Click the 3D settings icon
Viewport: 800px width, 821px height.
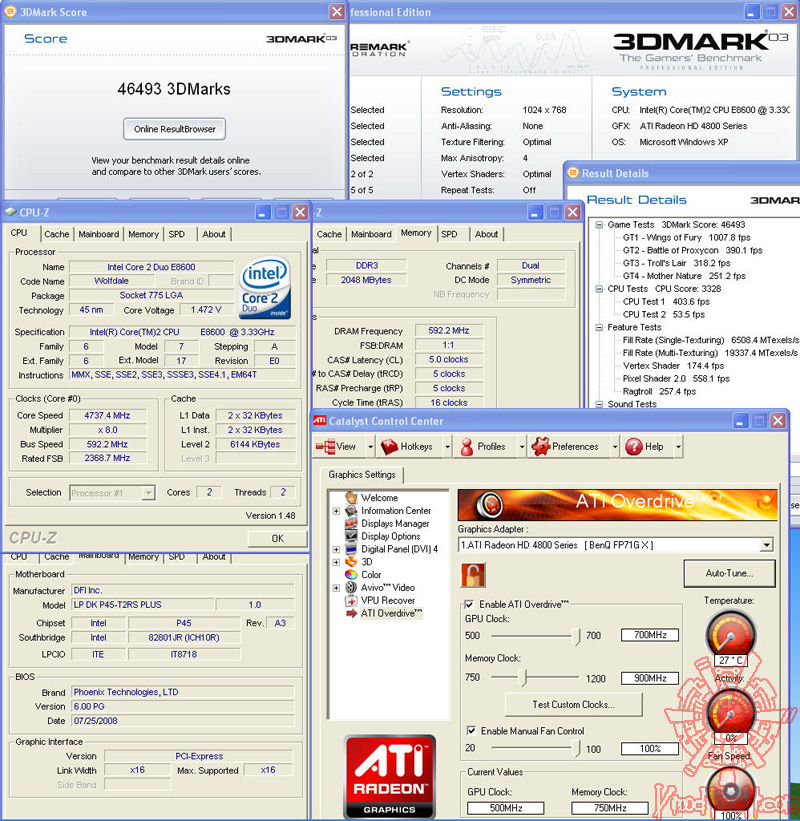coord(351,561)
